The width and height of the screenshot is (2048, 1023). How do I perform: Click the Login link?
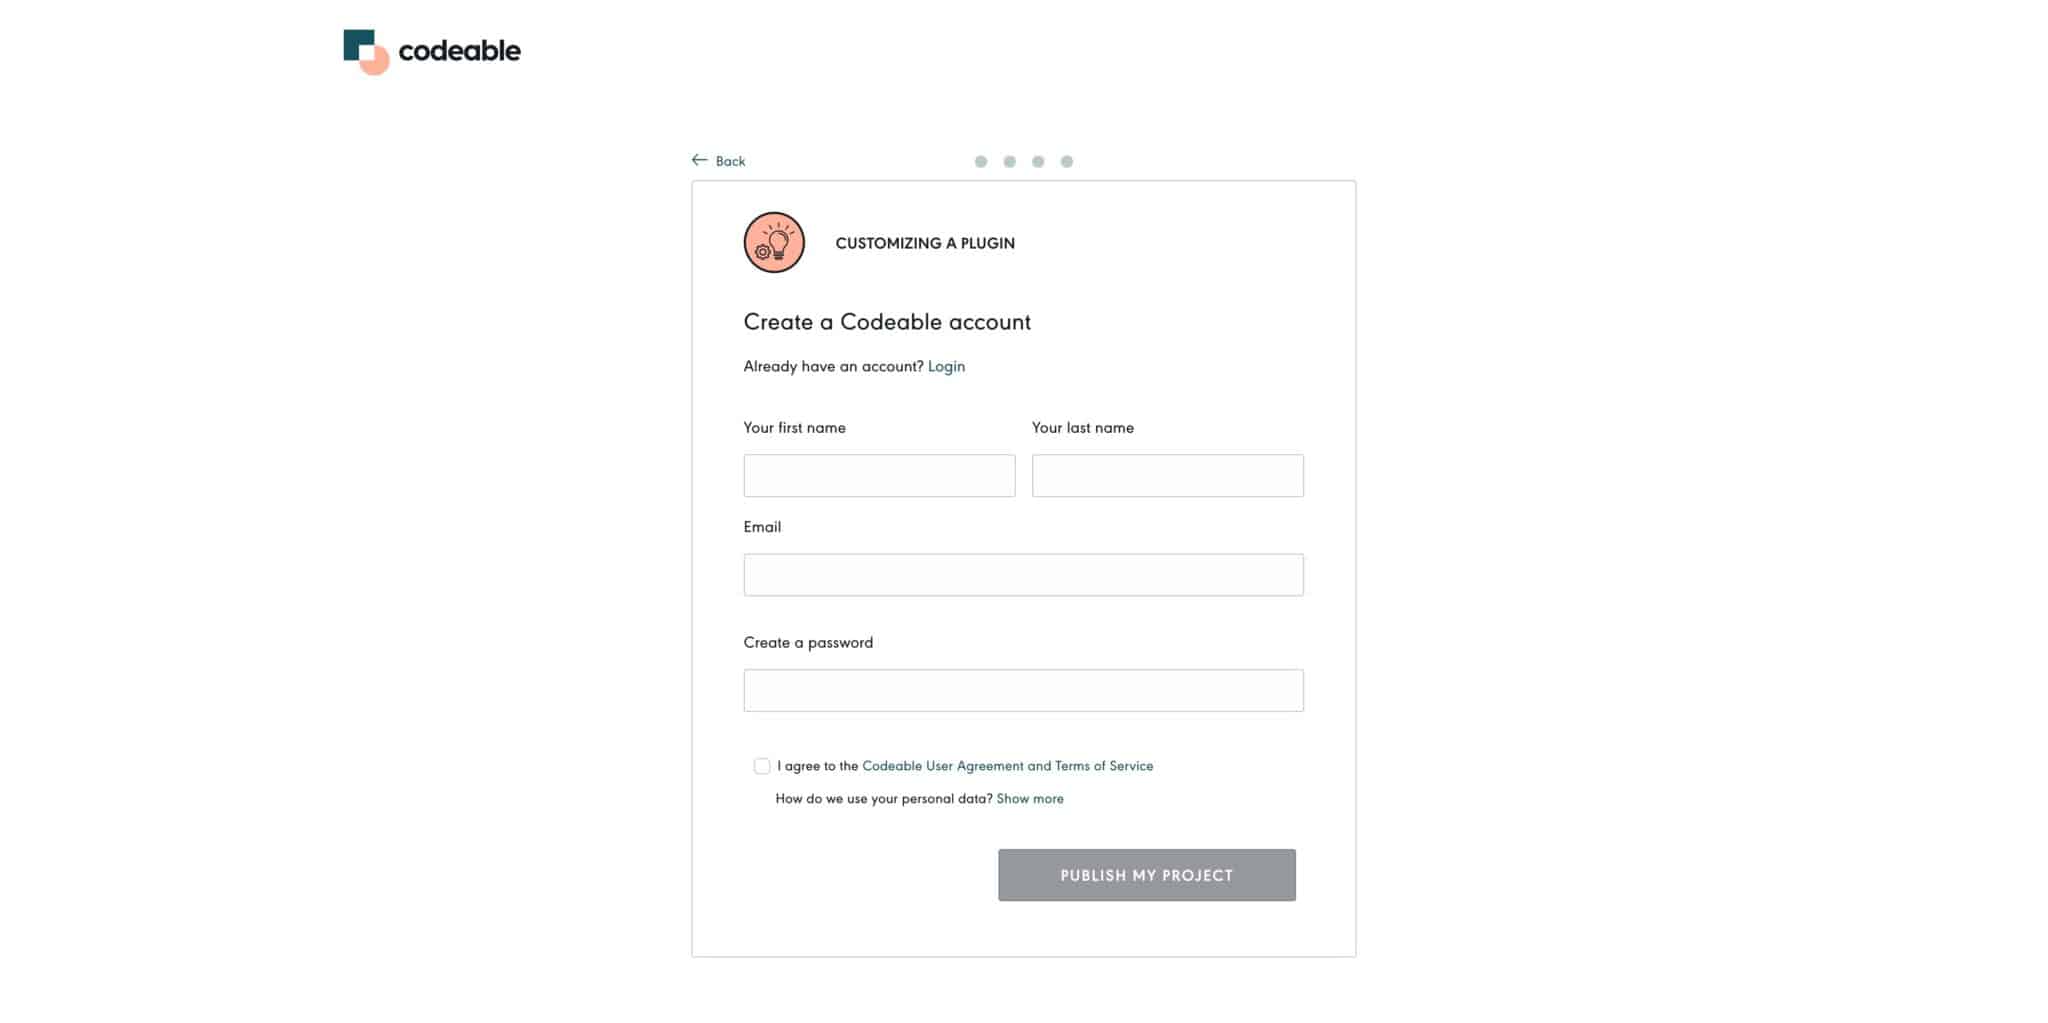[945, 366]
